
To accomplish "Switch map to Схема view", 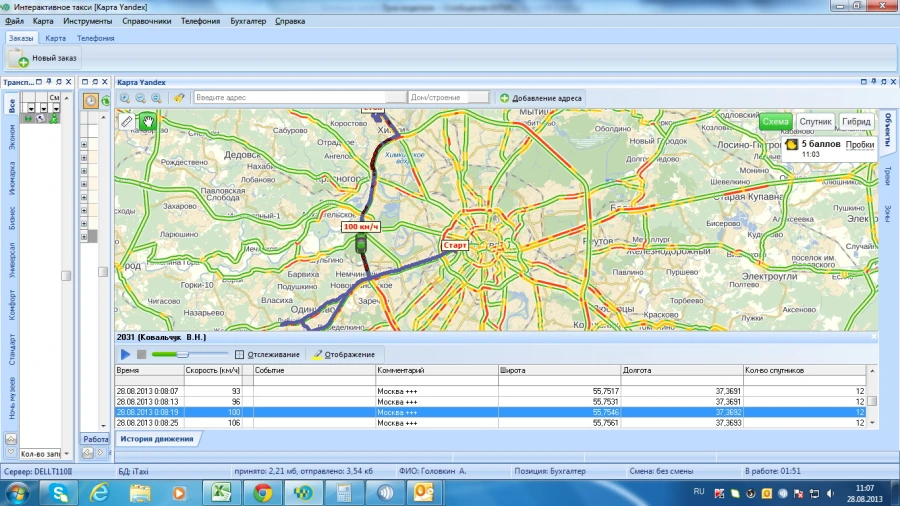I will click(x=775, y=122).
